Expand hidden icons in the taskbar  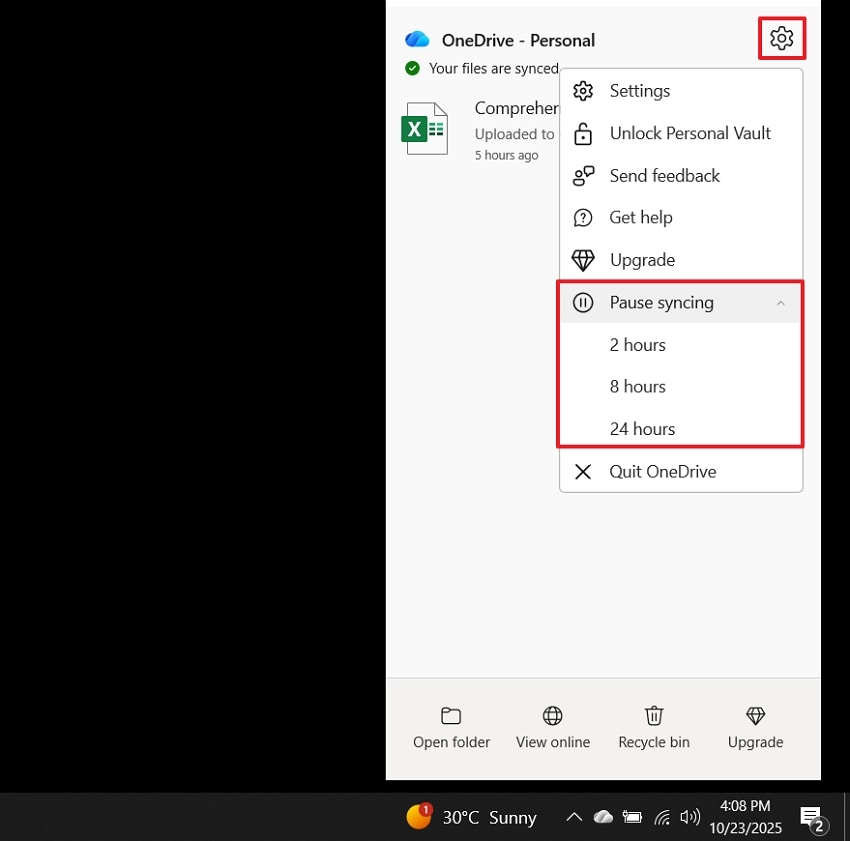point(573,817)
